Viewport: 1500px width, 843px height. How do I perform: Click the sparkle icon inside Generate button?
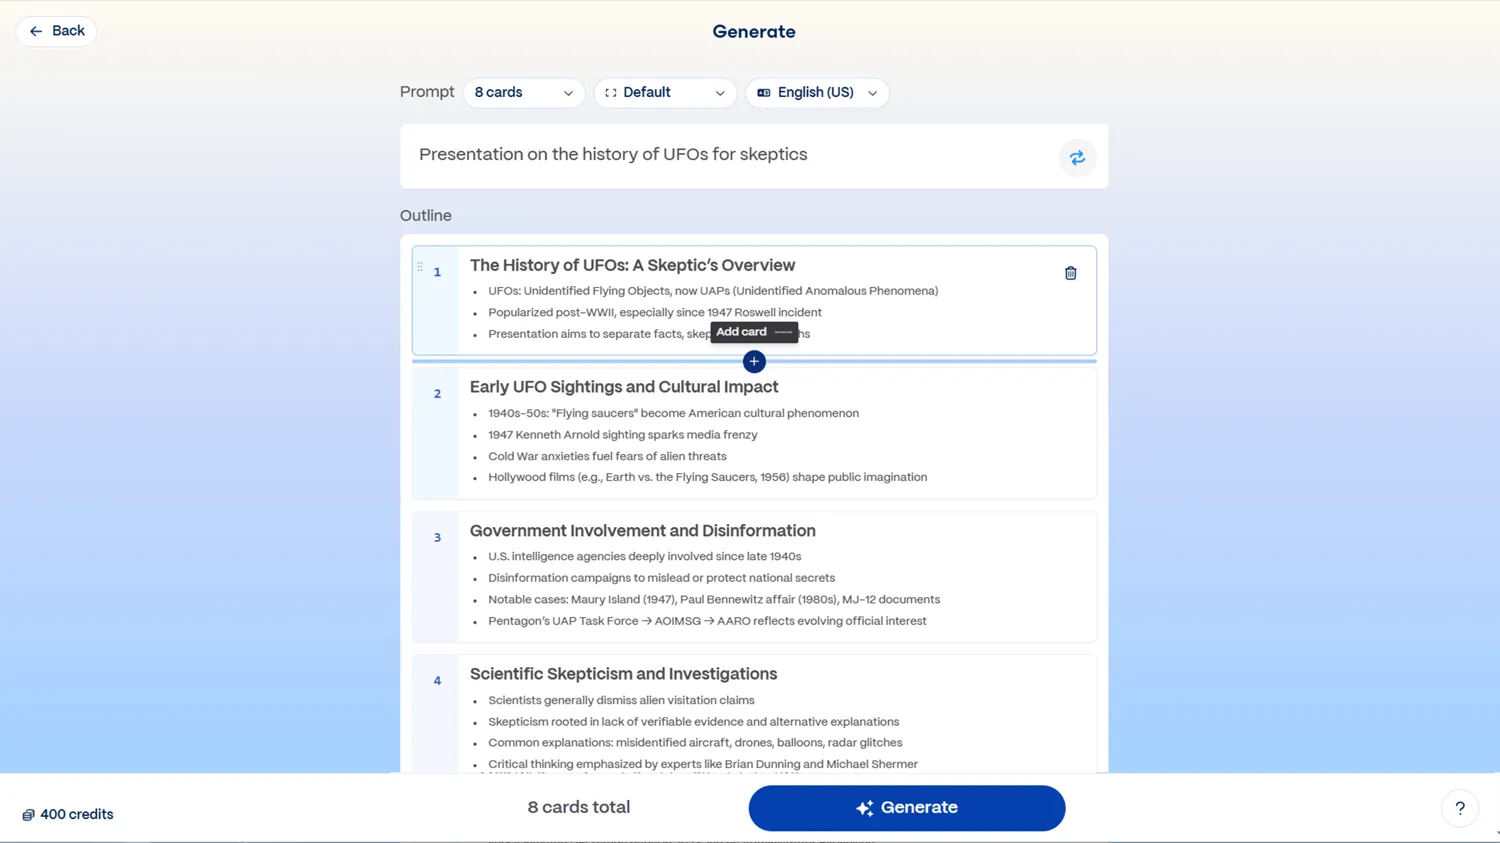pyautogui.click(x=864, y=807)
